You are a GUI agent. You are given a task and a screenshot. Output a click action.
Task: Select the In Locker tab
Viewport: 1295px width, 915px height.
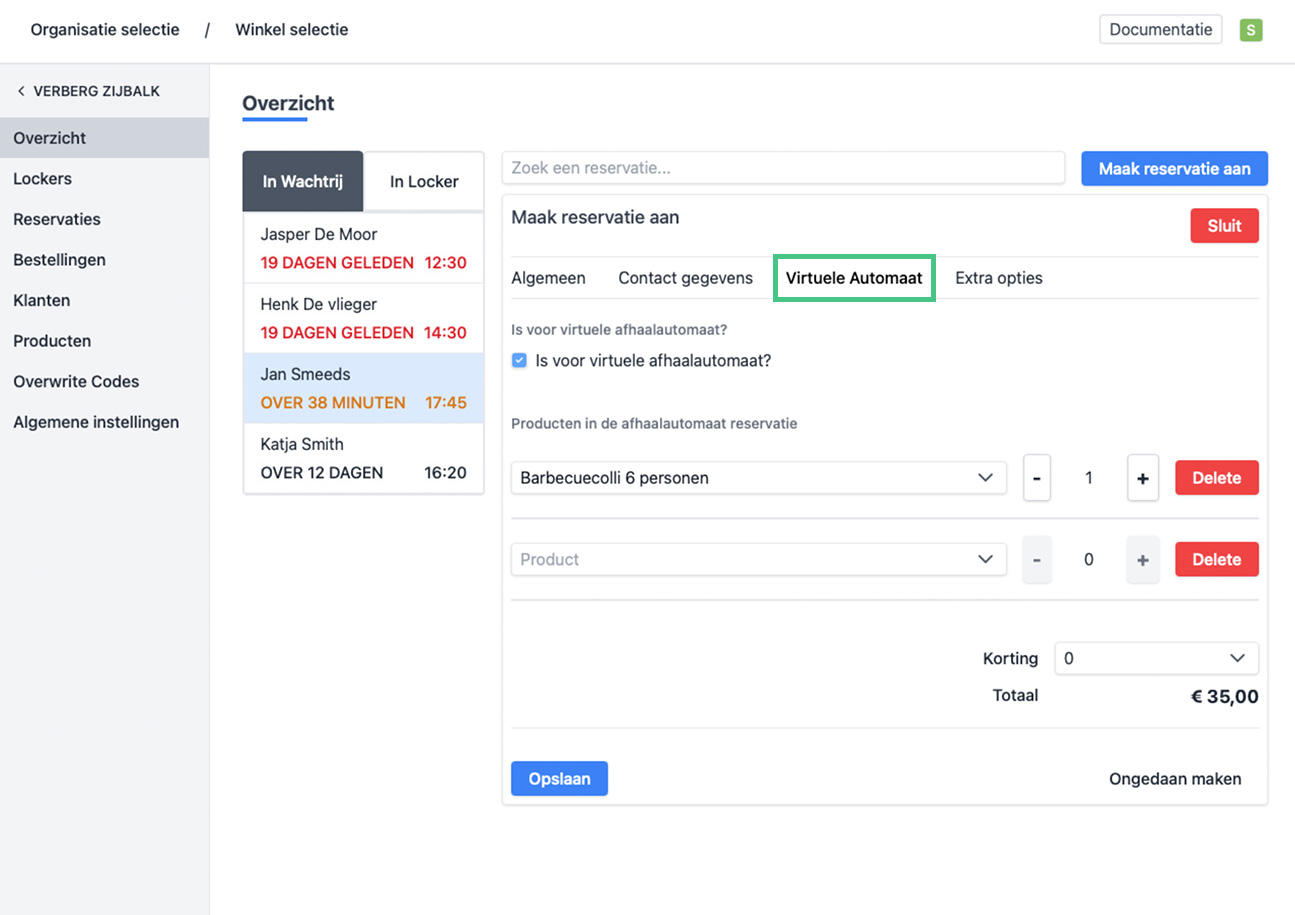tap(424, 181)
